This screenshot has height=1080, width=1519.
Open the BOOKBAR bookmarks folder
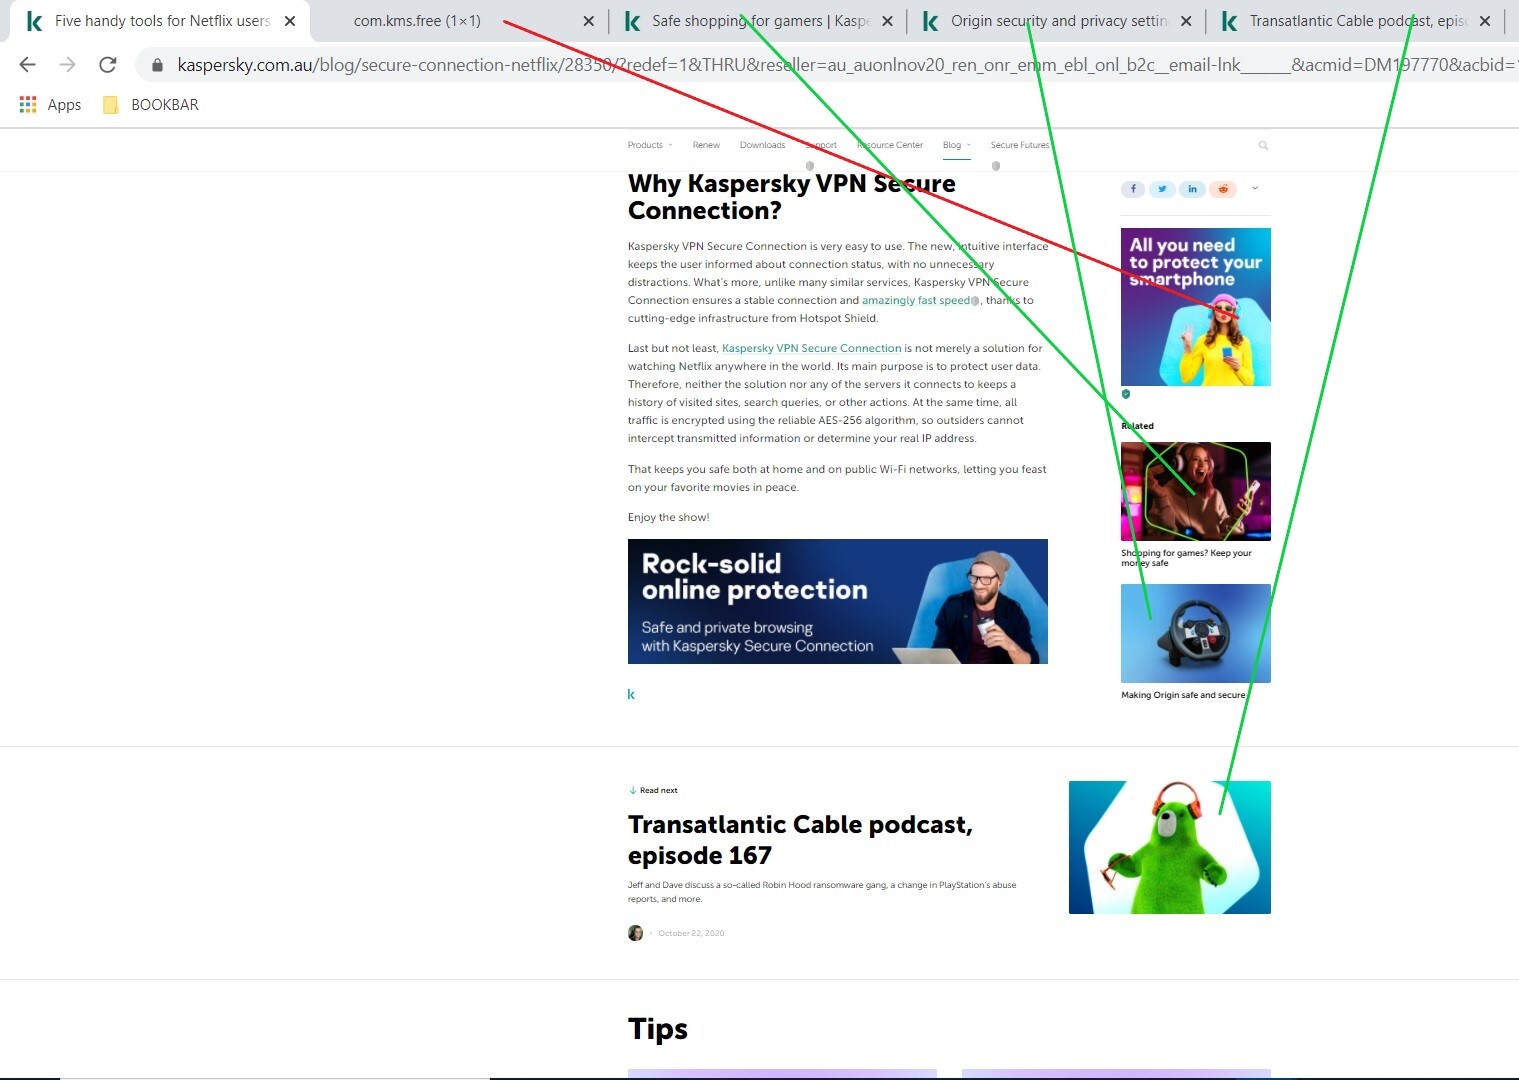[151, 104]
